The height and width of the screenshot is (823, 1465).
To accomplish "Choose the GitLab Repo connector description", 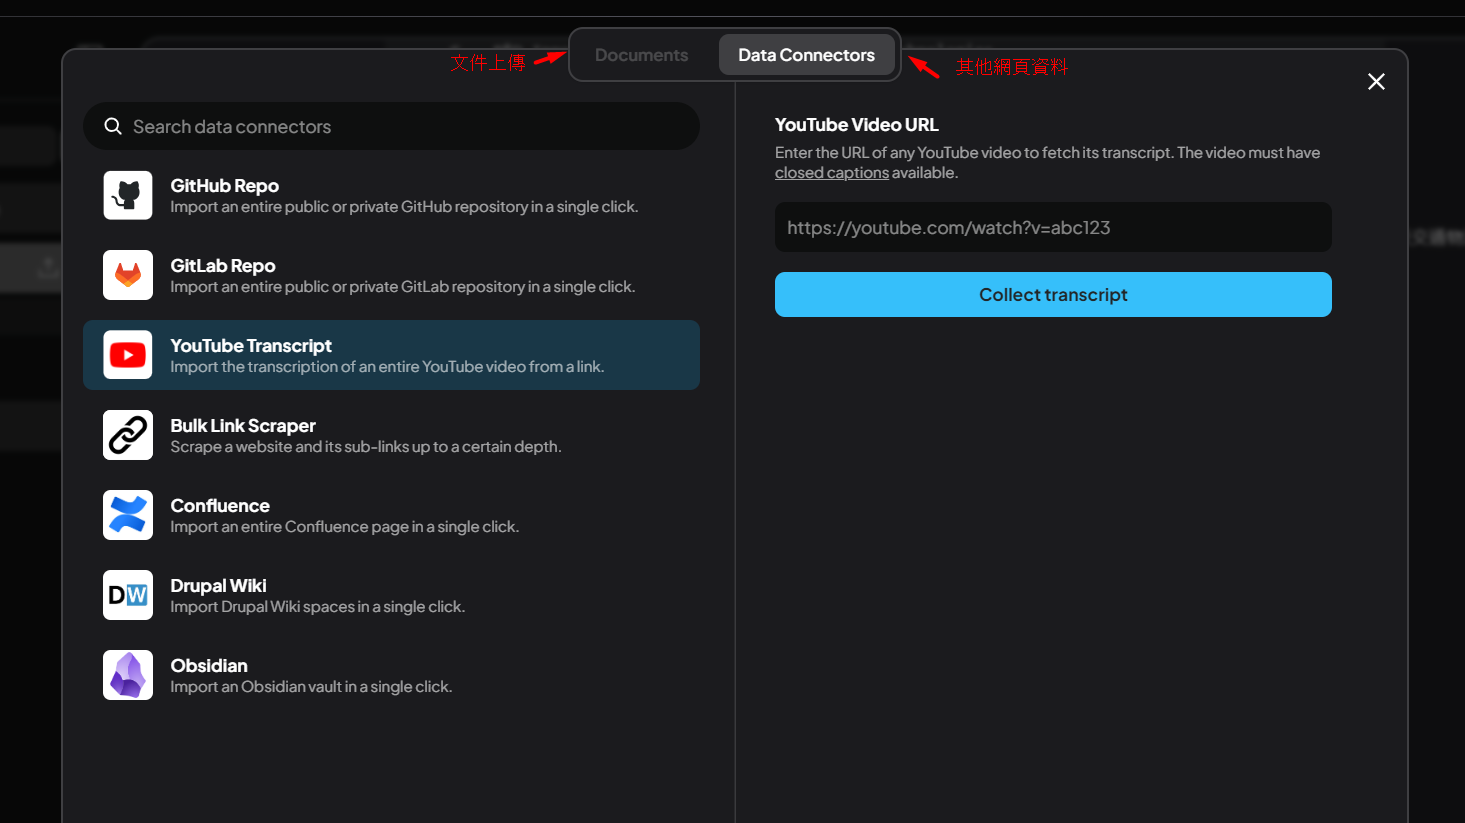I will coord(402,287).
